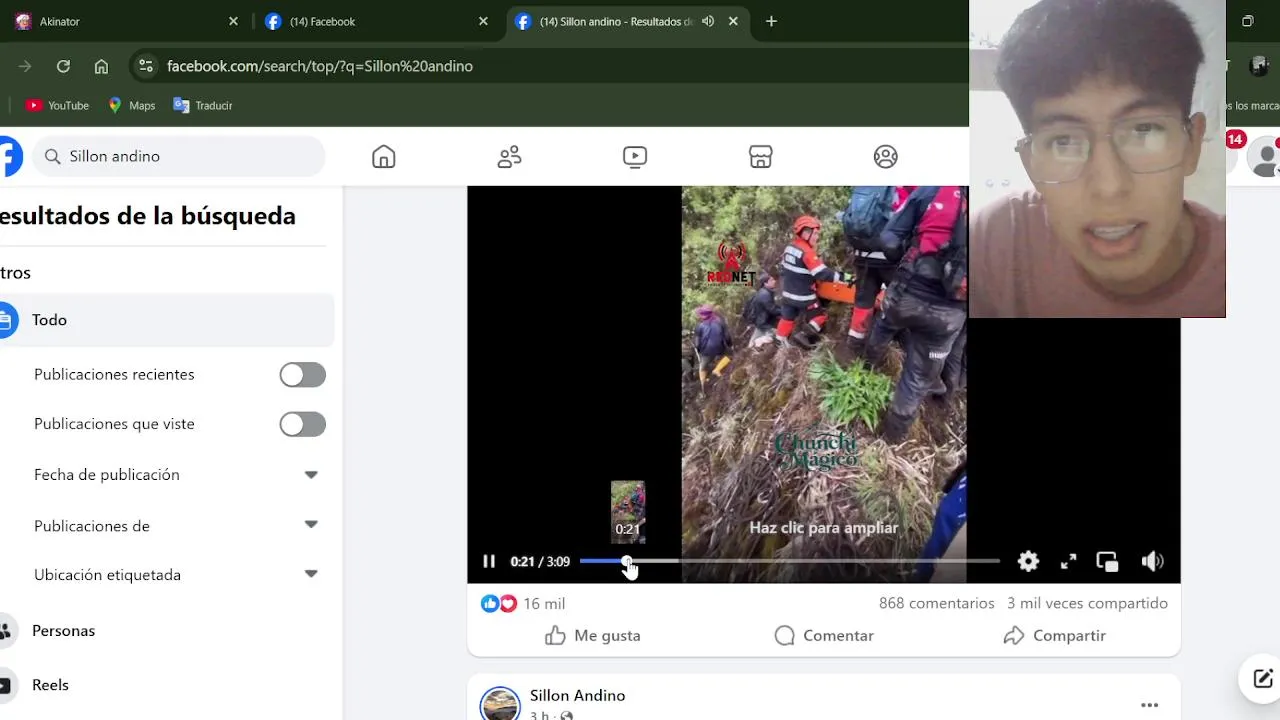This screenshot has height=720, width=1280.
Task: Open the Sillon Andino post options menu
Action: tap(1149, 705)
